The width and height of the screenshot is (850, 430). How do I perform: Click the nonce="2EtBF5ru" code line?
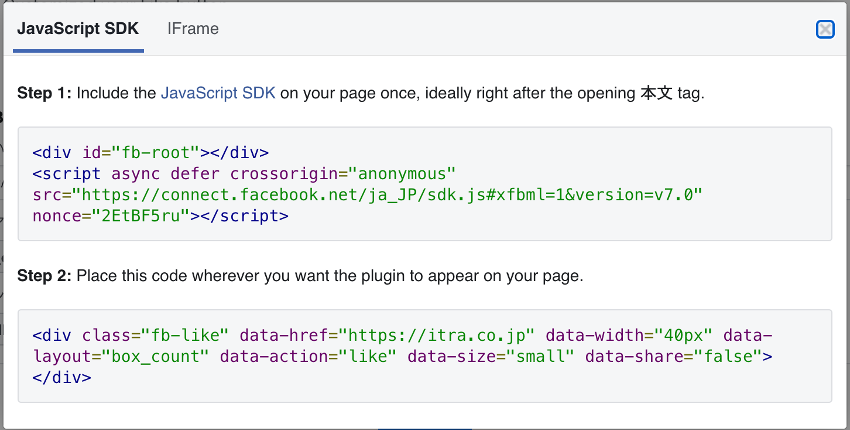[160, 216]
